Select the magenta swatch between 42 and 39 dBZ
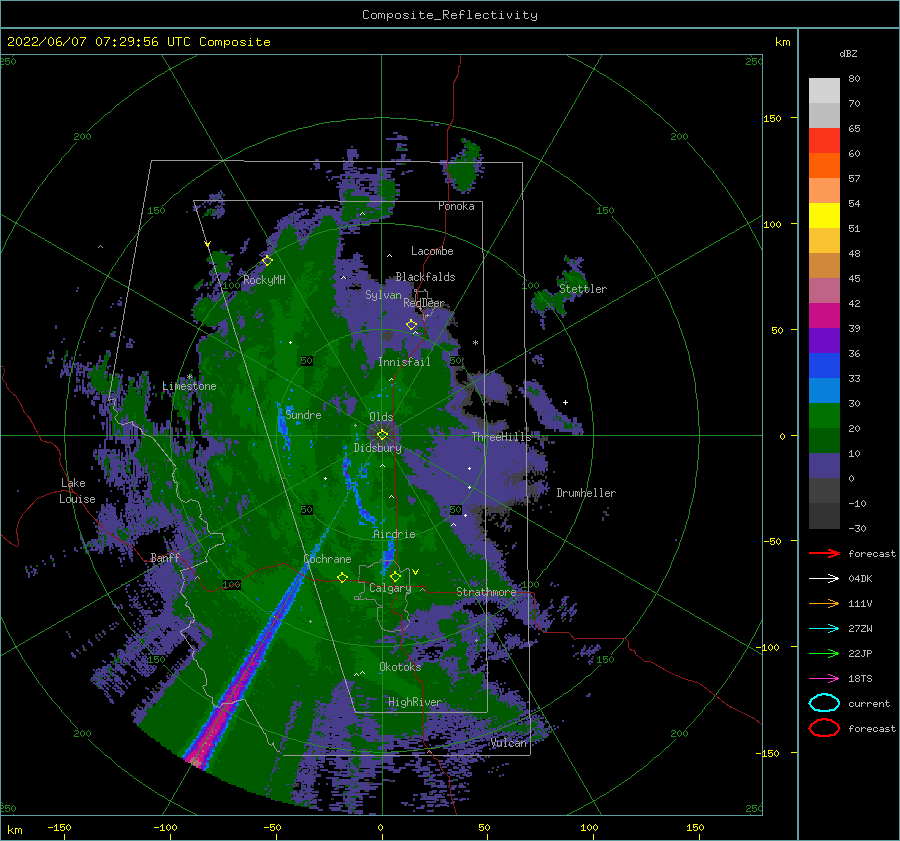This screenshot has height=841, width=900. [824, 316]
